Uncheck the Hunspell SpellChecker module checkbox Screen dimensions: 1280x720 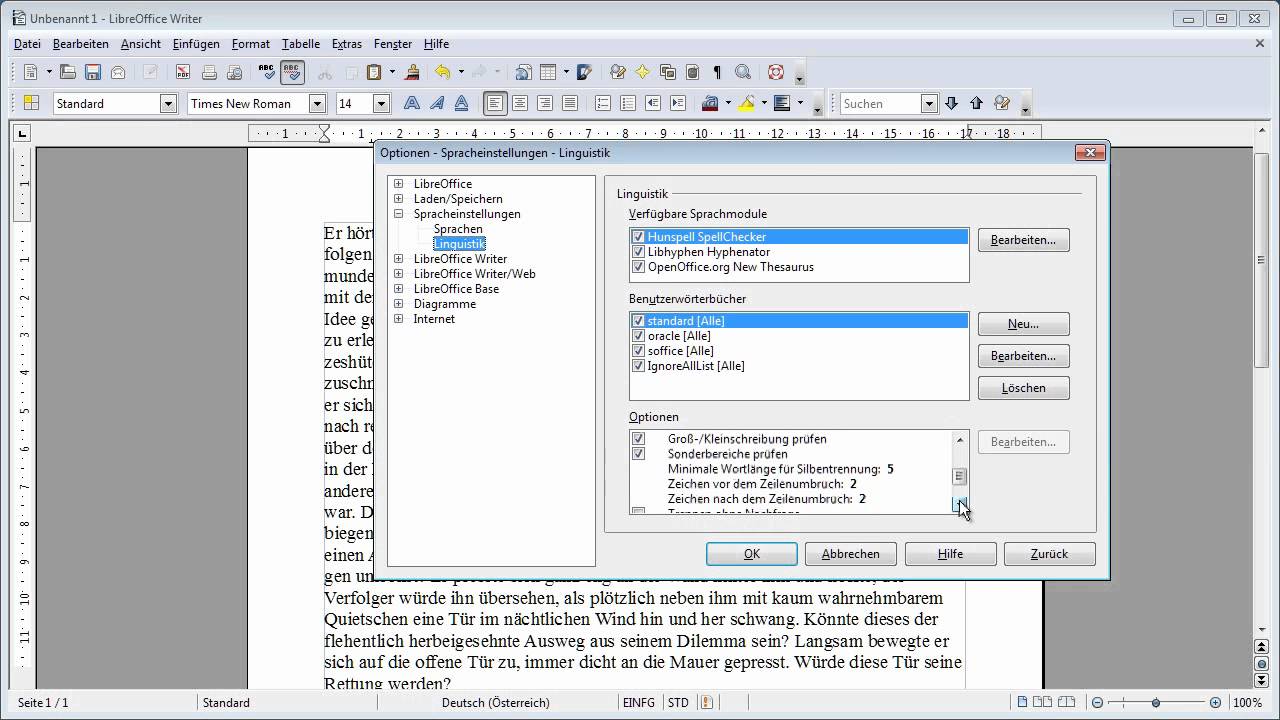[x=639, y=237]
